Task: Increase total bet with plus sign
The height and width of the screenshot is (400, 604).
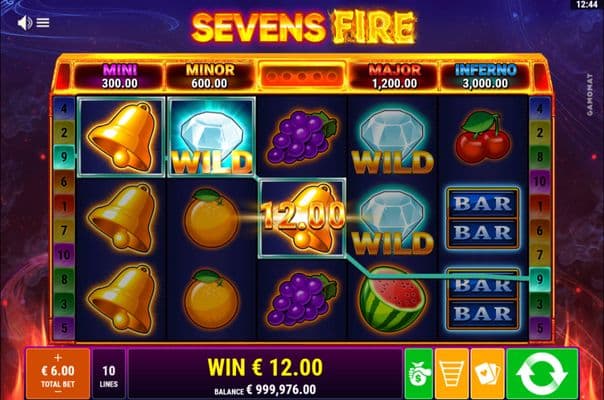Action: (58, 358)
